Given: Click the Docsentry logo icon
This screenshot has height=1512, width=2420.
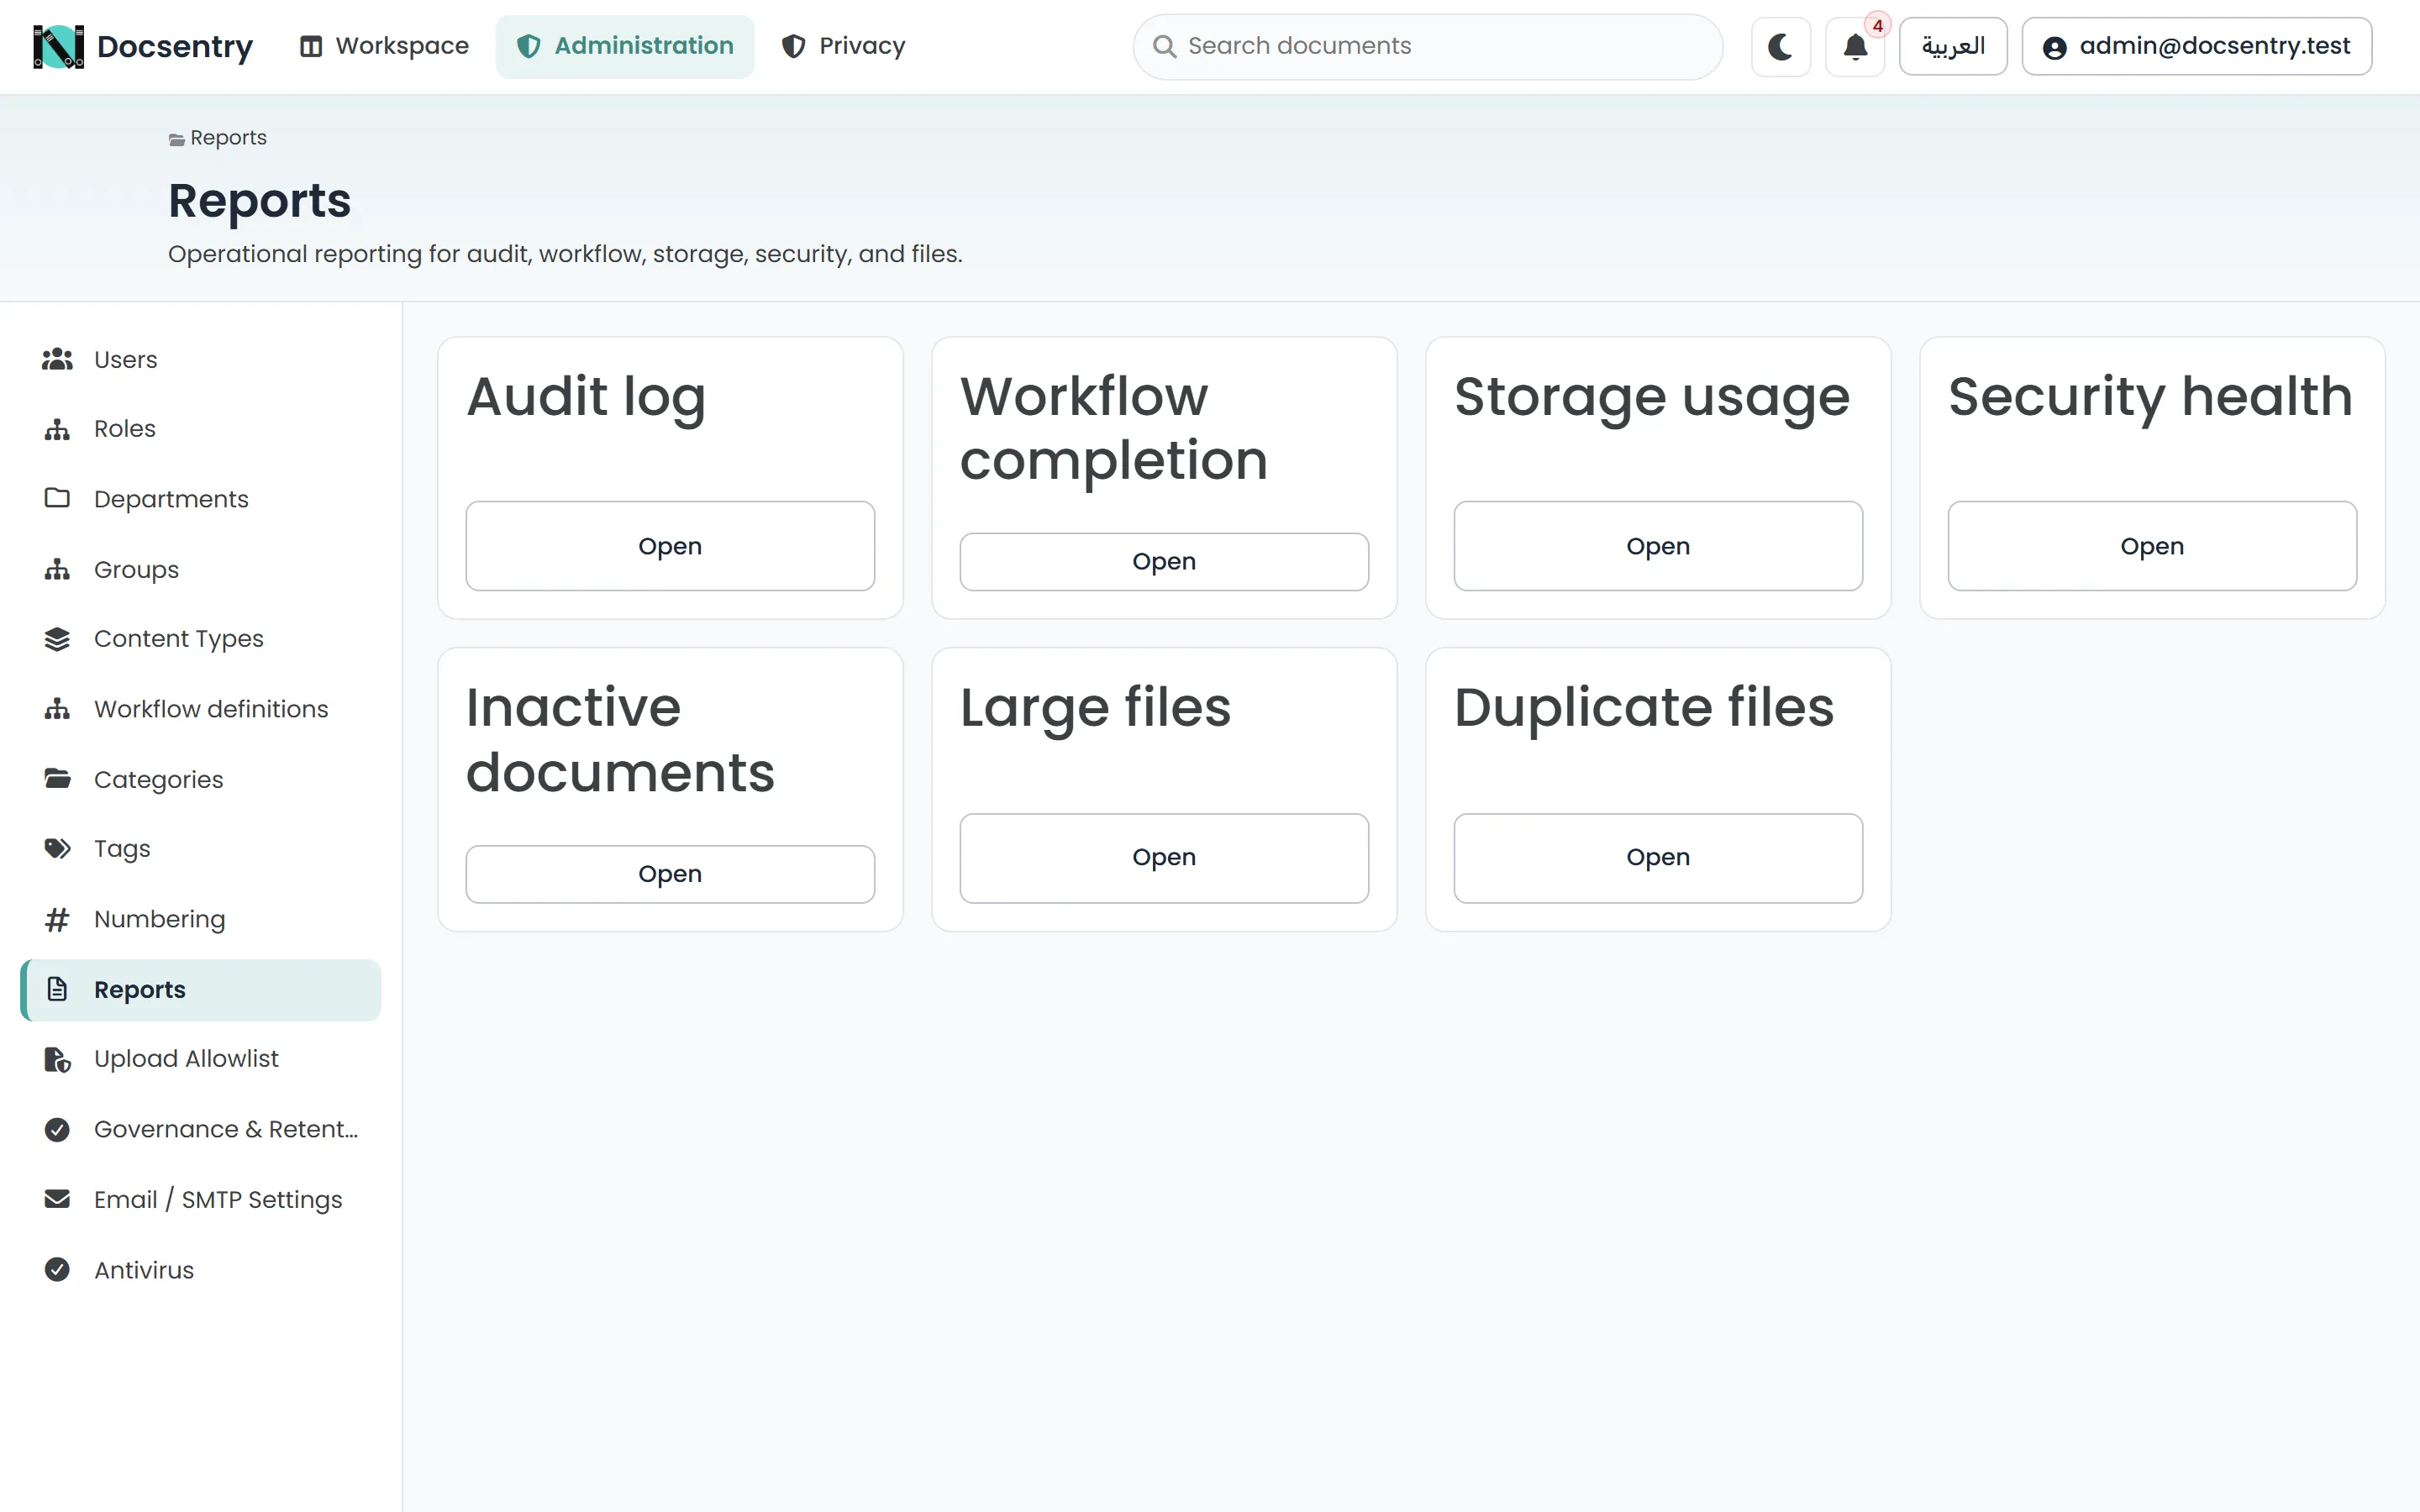Looking at the screenshot, I should click(58, 46).
